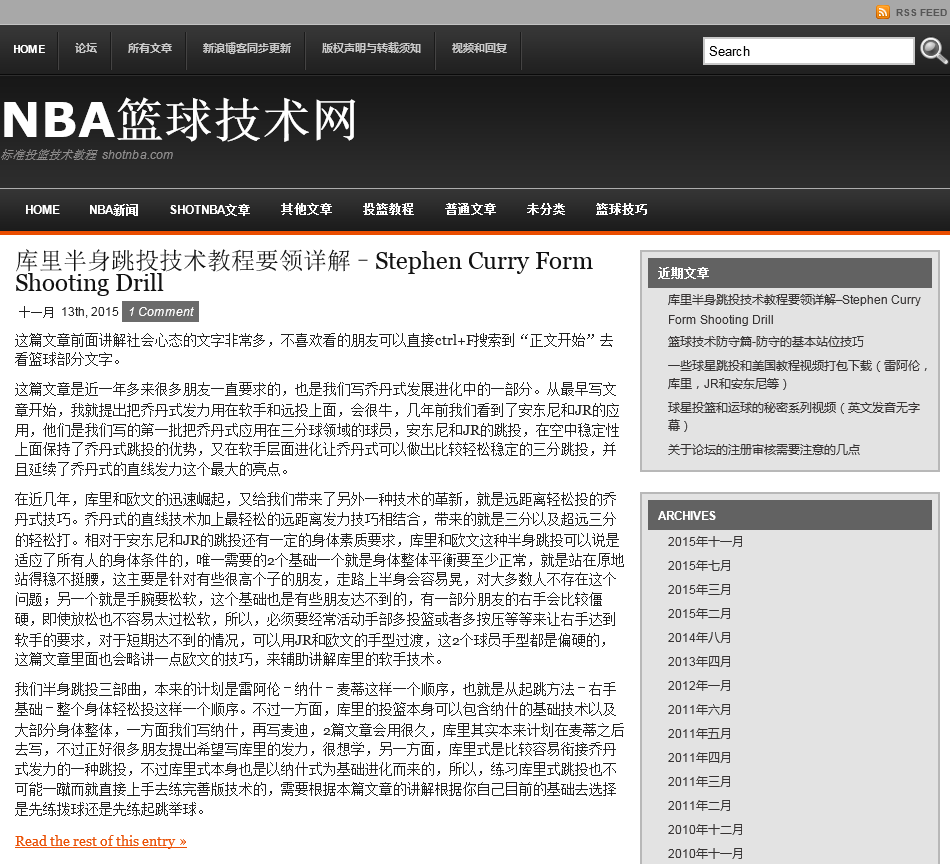
Task: Select the 普通文章 category
Action: click(471, 210)
